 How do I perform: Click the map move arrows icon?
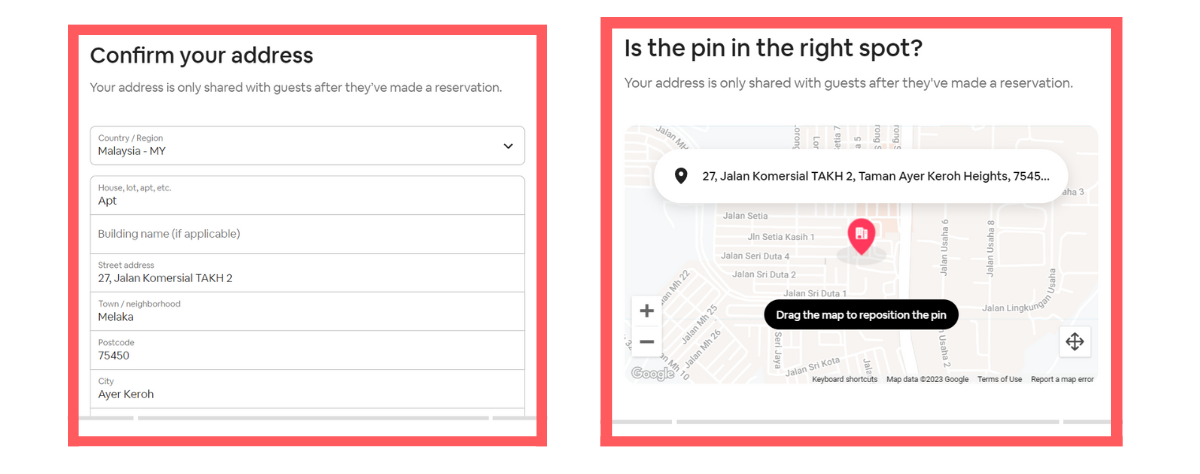click(x=1075, y=342)
